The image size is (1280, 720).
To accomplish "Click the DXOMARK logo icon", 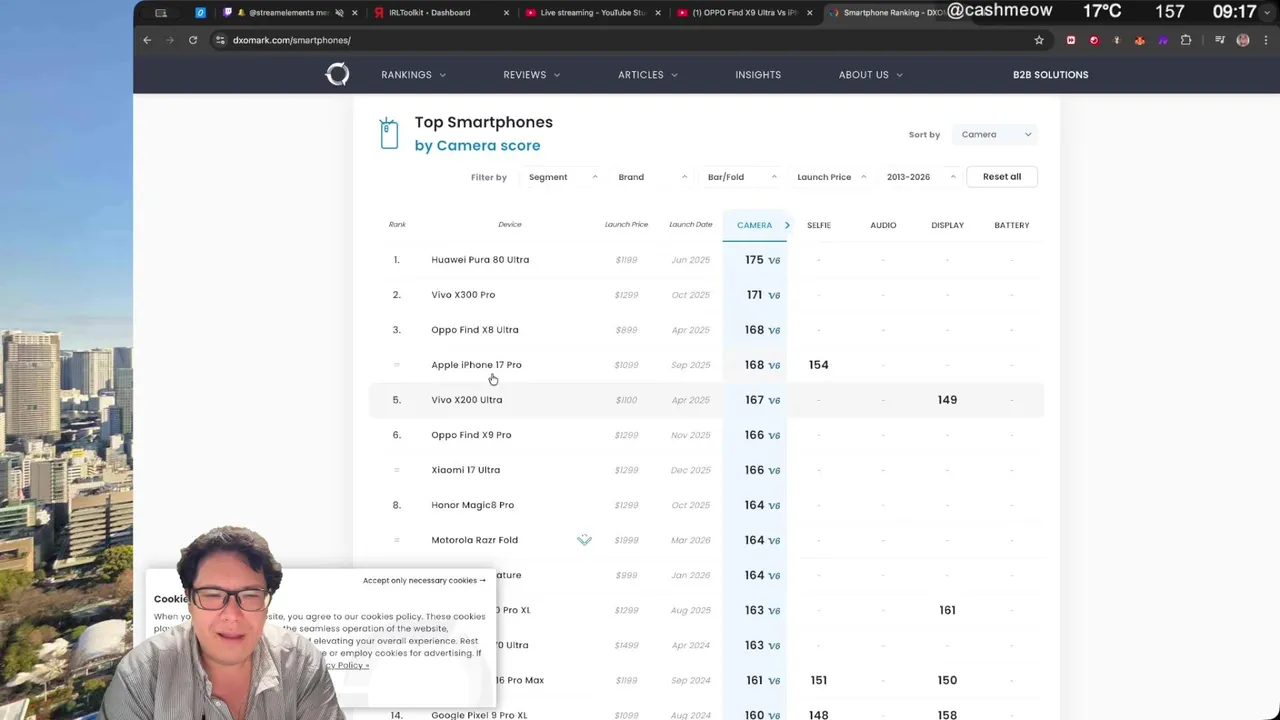I will (337, 74).
